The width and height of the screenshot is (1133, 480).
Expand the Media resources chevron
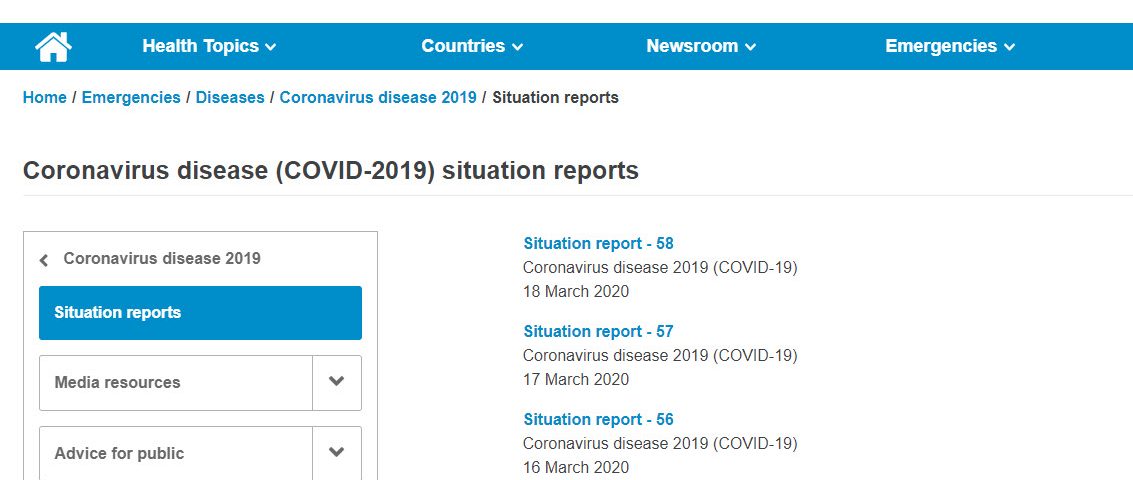337,382
